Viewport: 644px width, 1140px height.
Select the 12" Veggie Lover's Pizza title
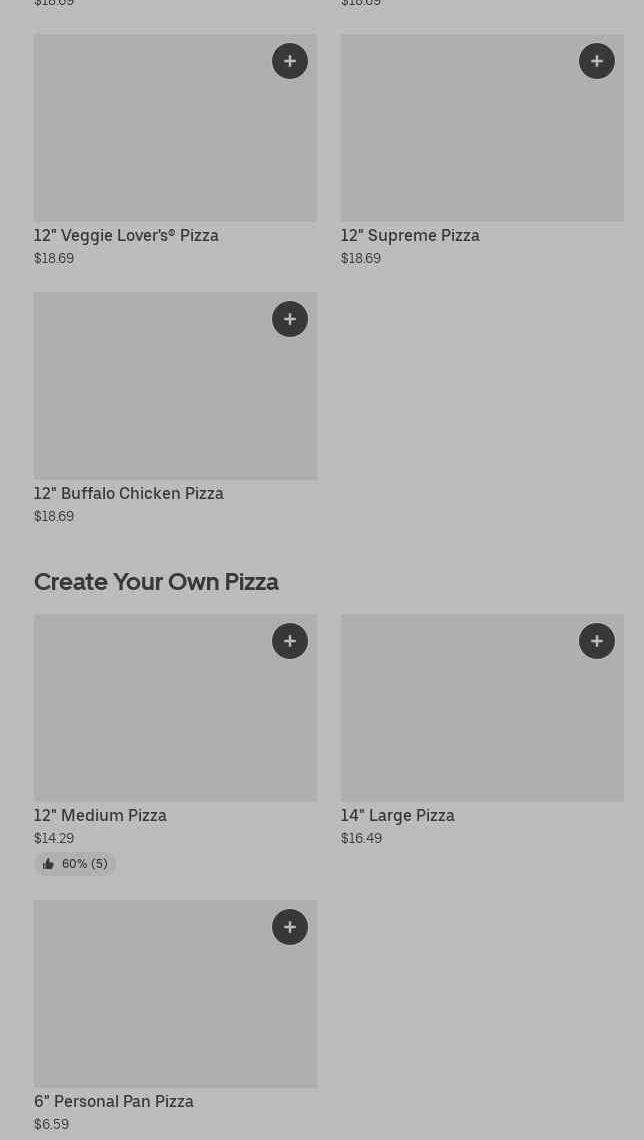pos(126,236)
